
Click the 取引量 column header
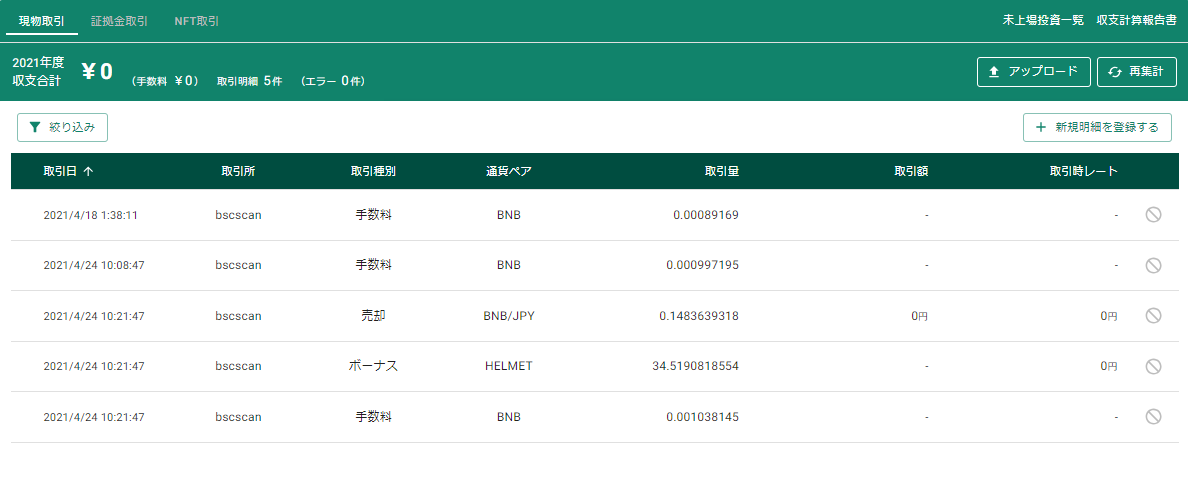coord(721,171)
